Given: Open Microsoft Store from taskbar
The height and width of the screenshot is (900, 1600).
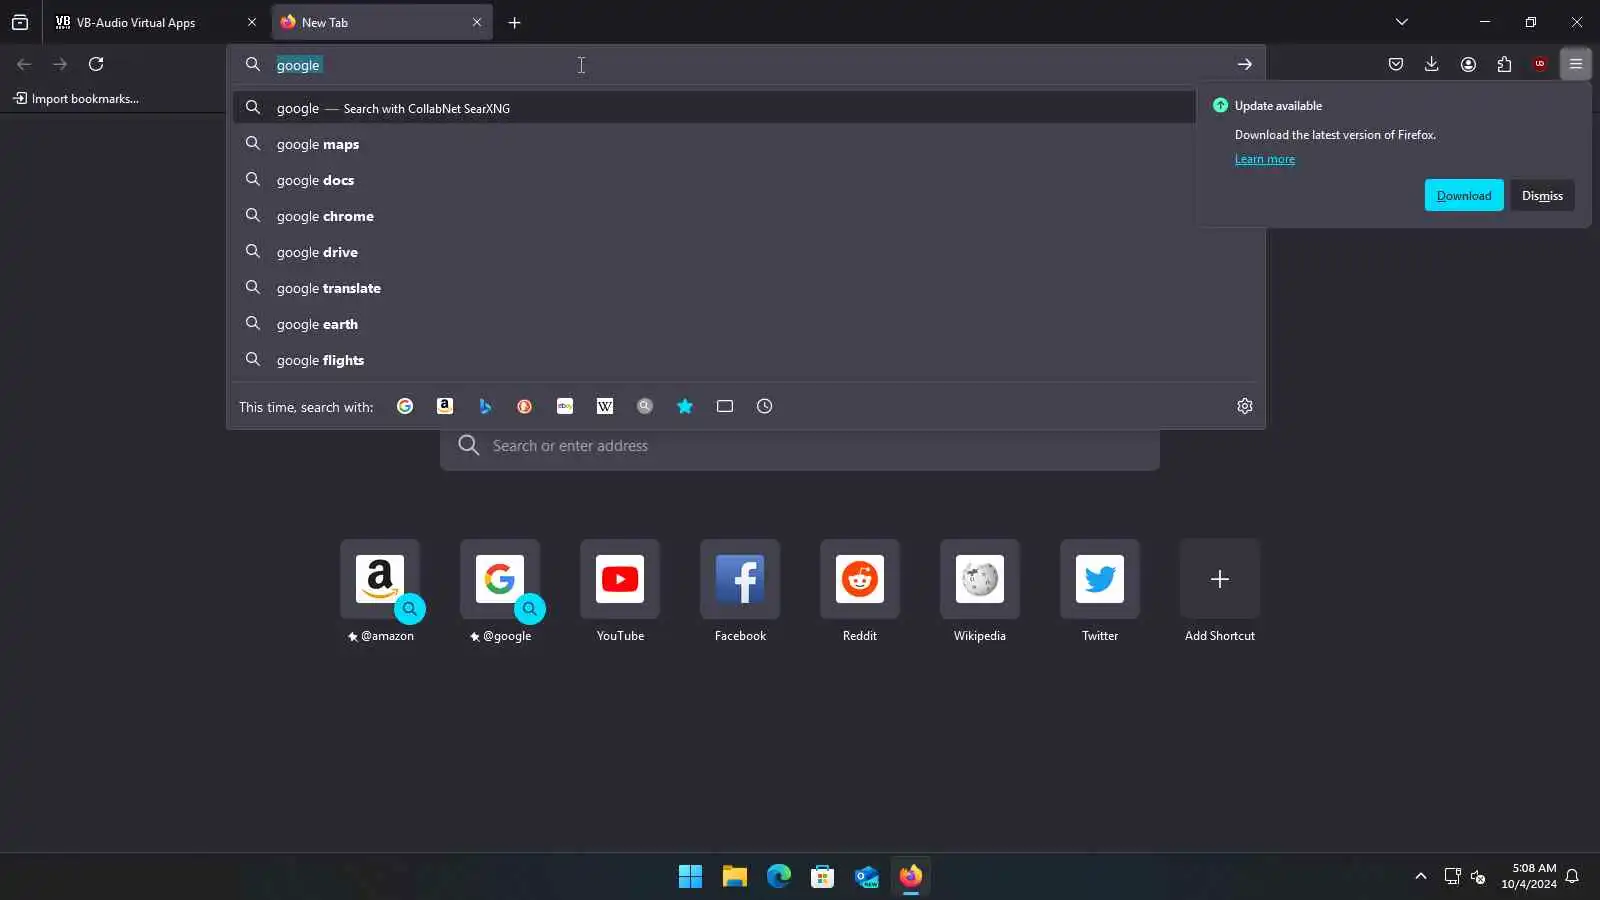Looking at the screenshot, I should (x=822, y=876).
